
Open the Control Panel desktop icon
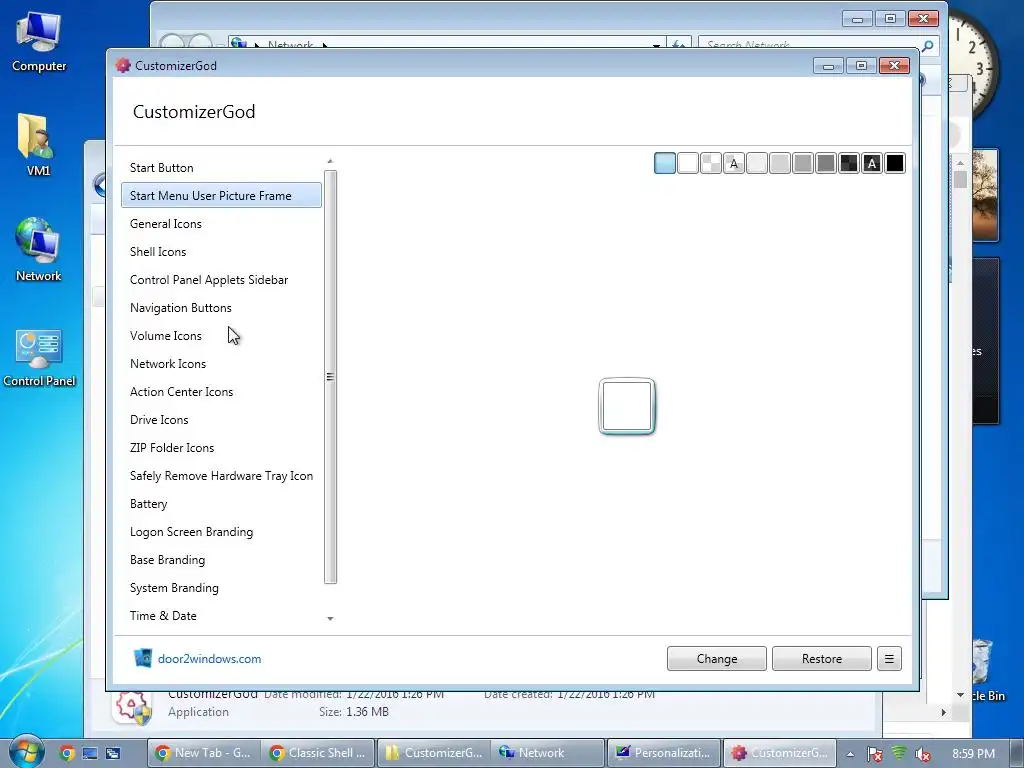[39, 358]
